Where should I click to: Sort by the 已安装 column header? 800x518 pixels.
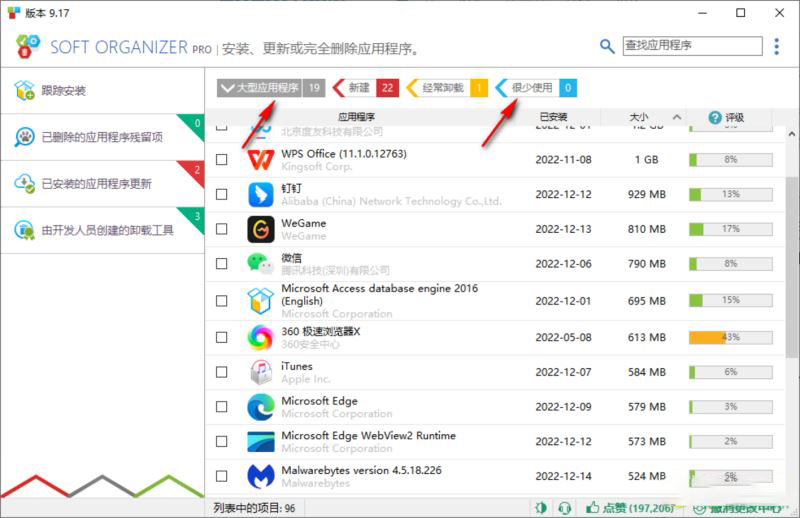point(554,117)
